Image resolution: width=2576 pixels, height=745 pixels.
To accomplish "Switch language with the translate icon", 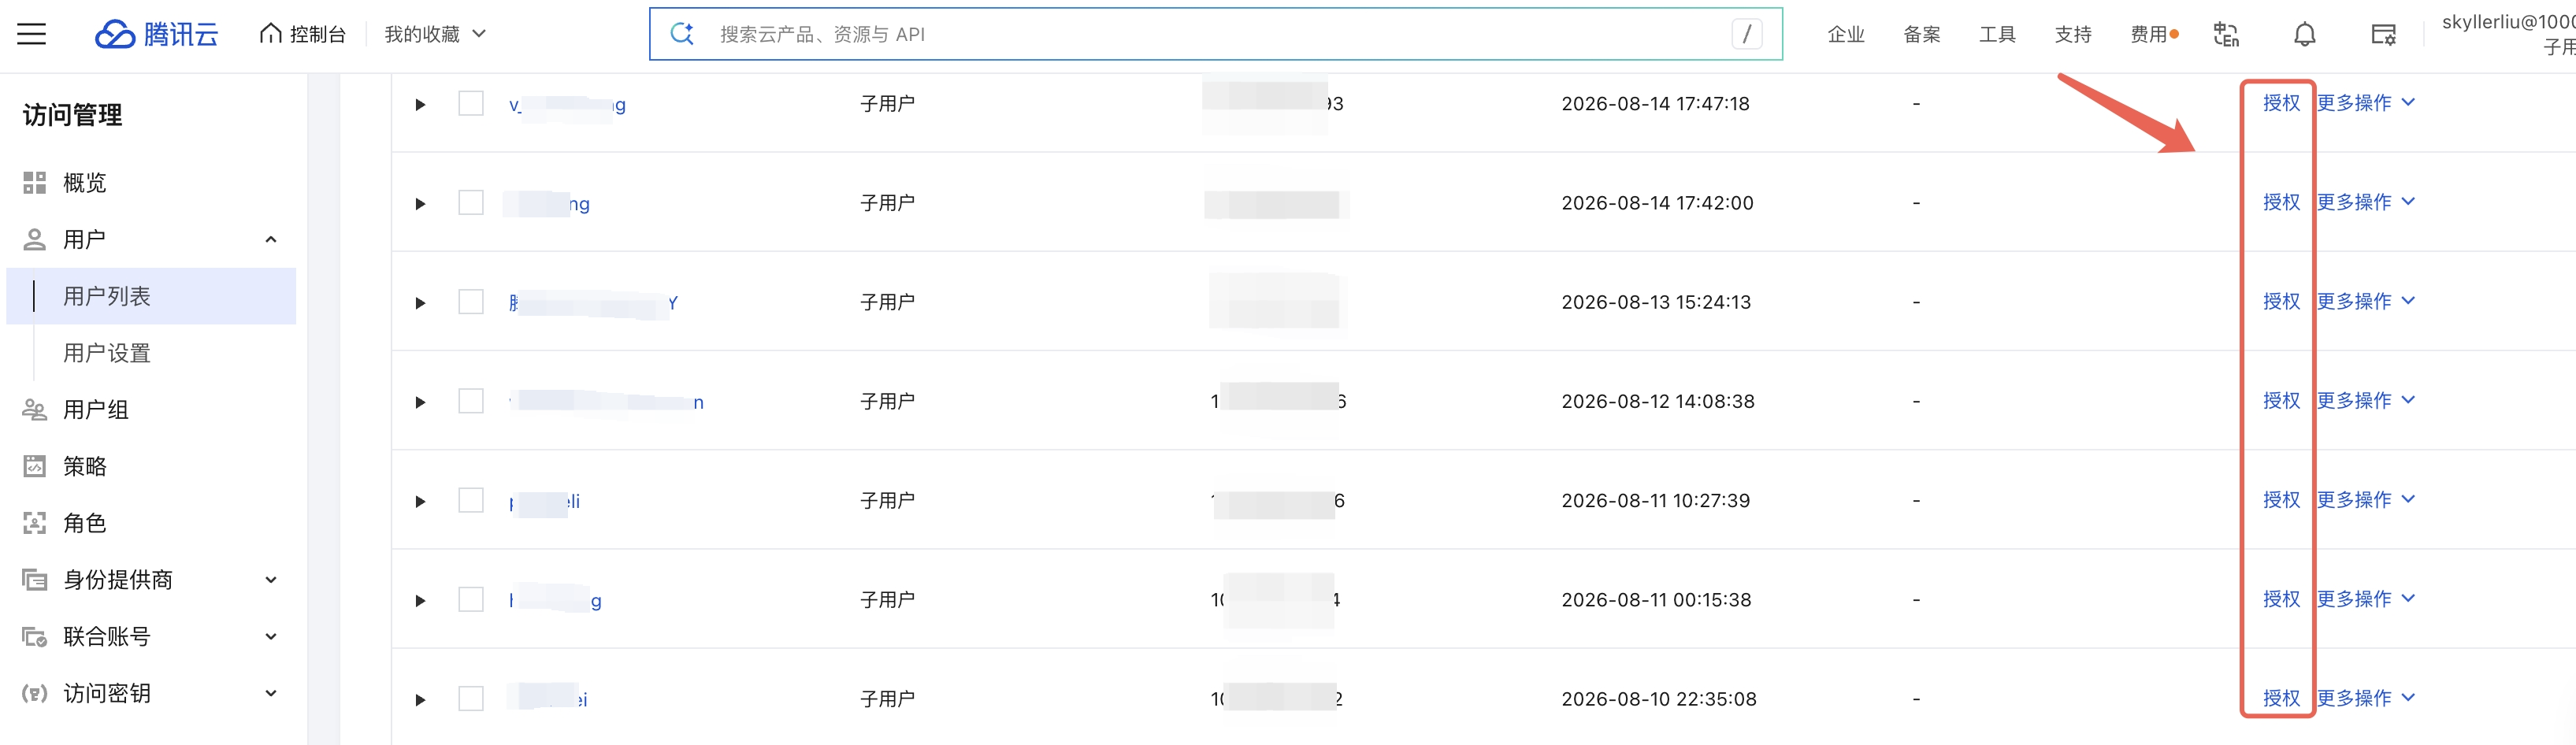I will click(x=2226, y=35).
